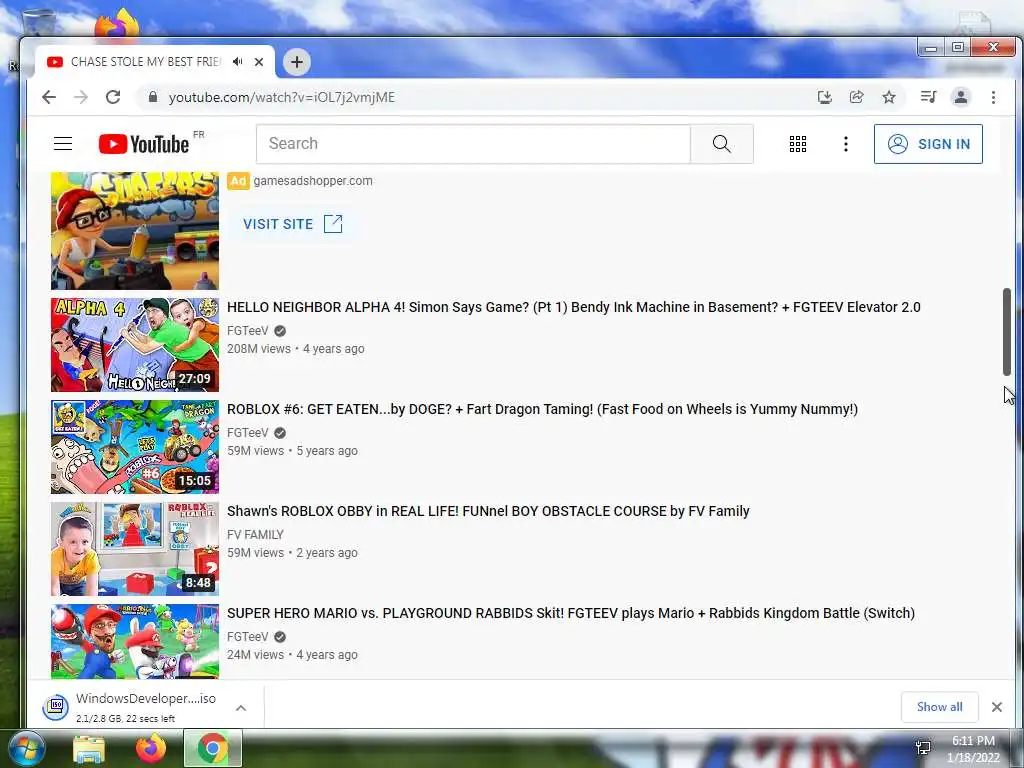Bookmark this page with the star icon
Image resolution: width=1024 pixels, height=768 pixels.
[x=889, y=97]
